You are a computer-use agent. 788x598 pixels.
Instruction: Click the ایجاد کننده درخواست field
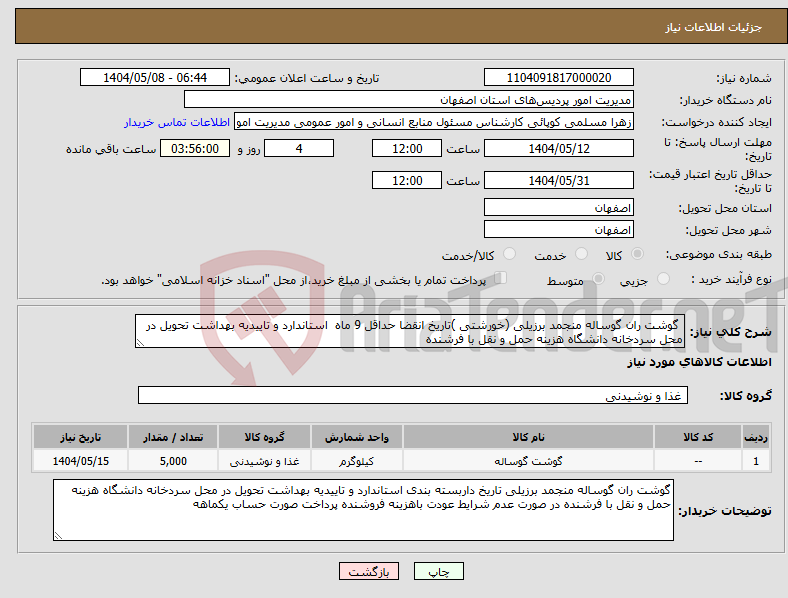434,122
